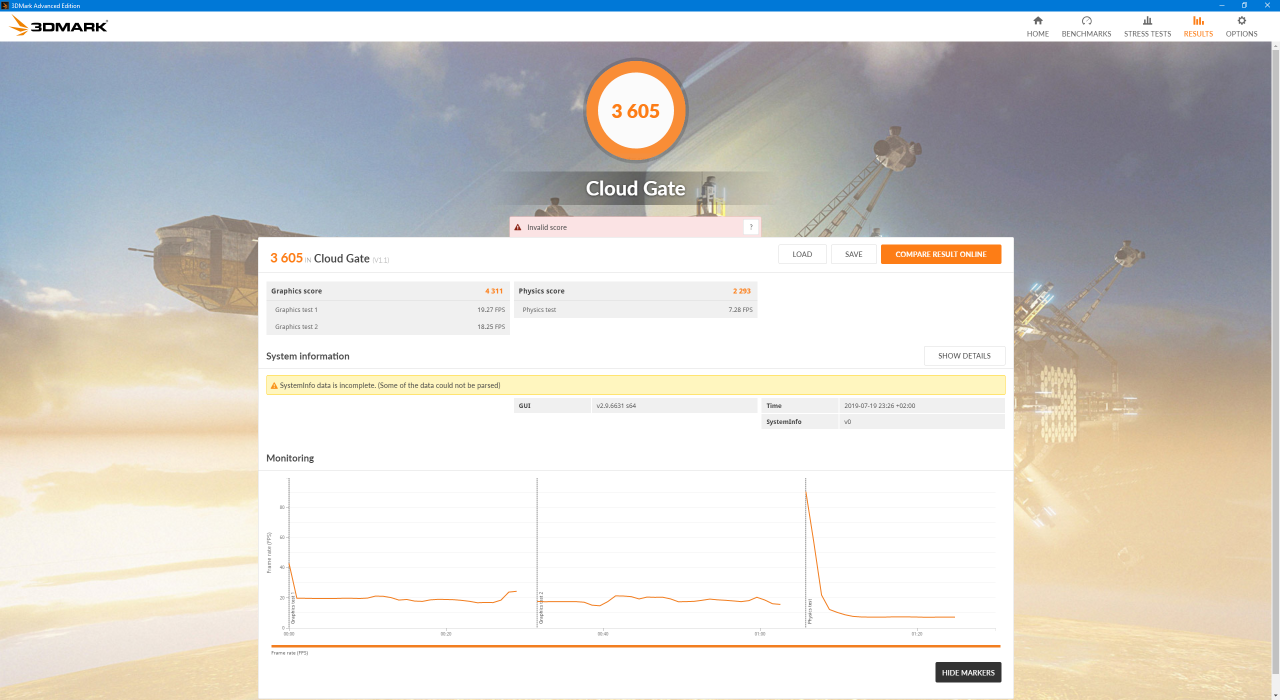Click the Time value 2019-07-19
The height and width of the screenshot is (700, 1280).
pos(880,406)
